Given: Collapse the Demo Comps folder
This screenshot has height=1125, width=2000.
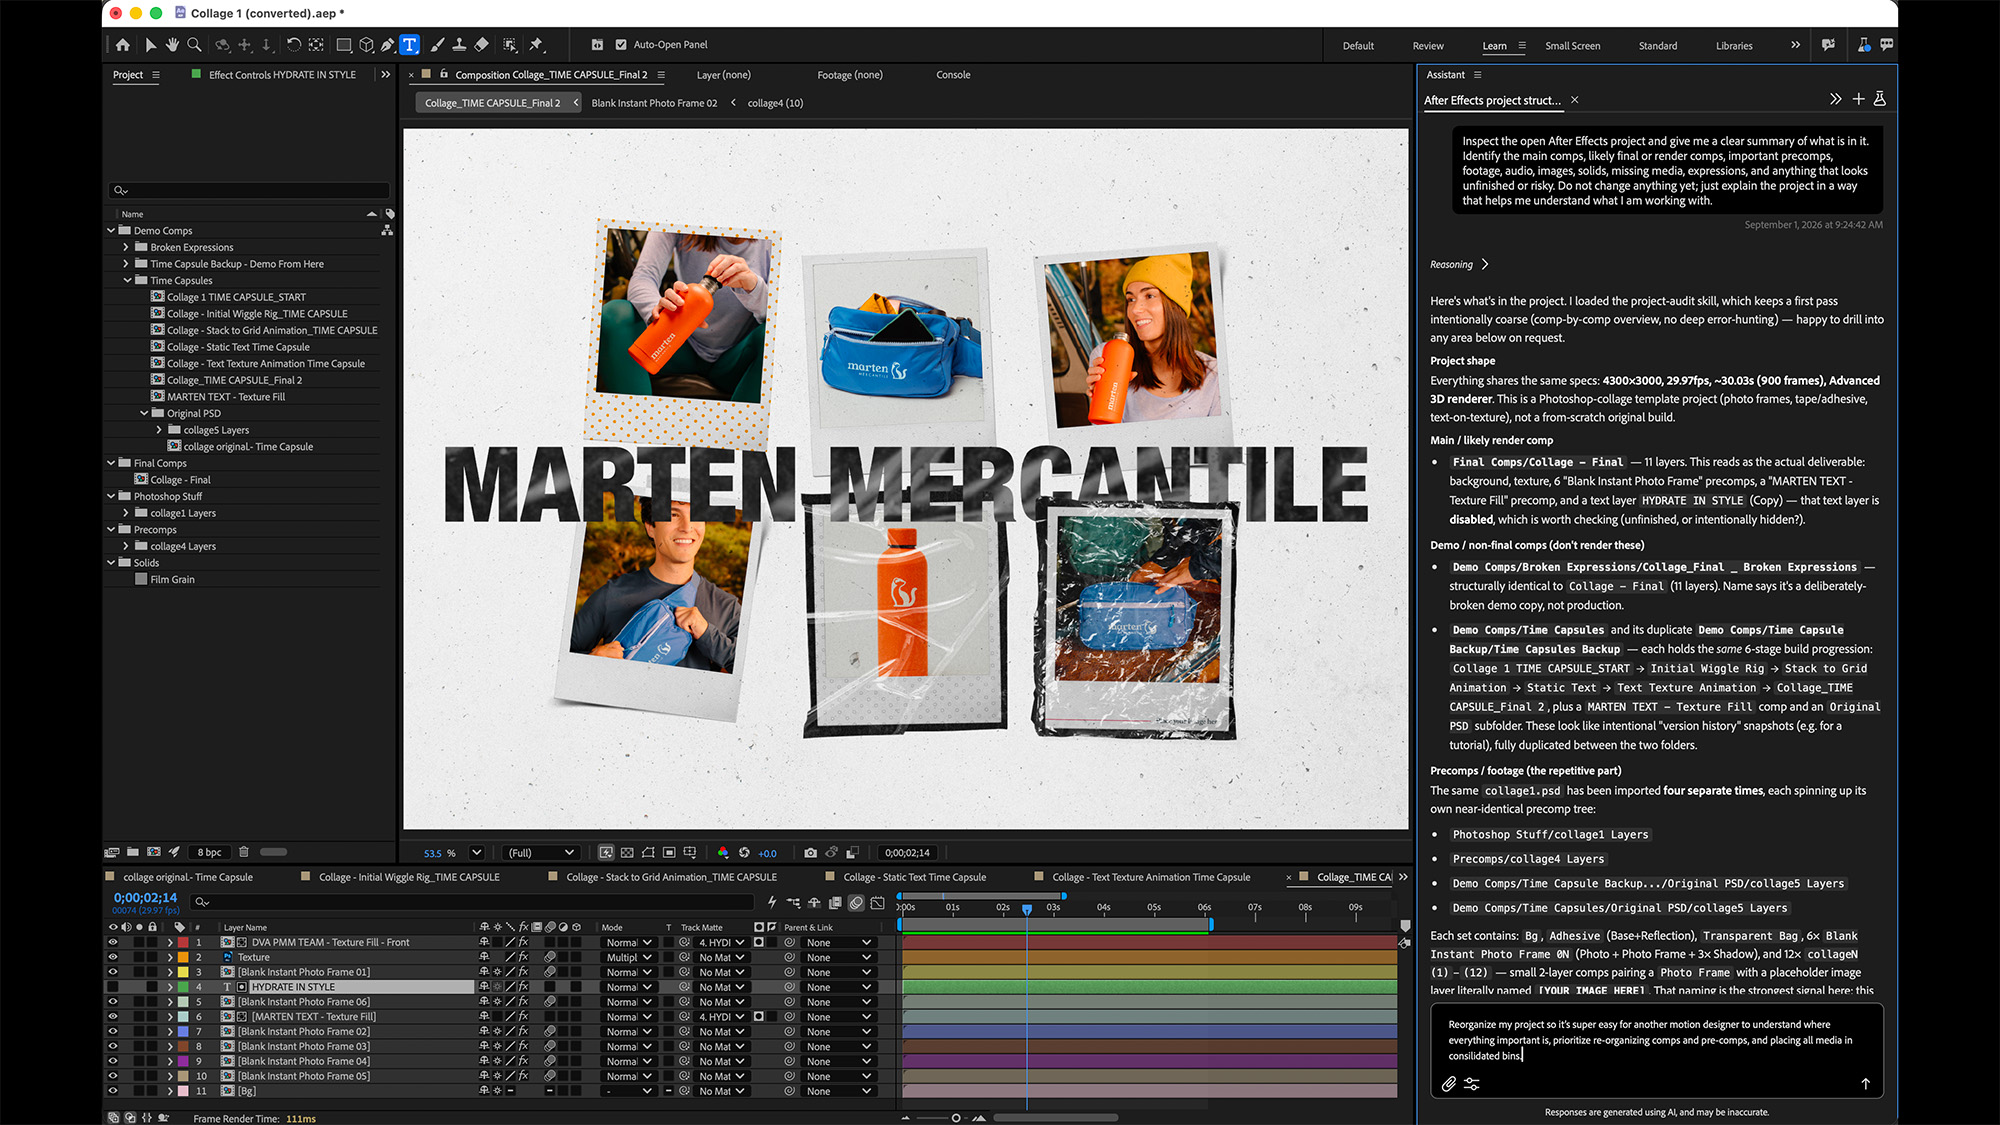Looking at the screenshot, I should [x=111, y=230].
